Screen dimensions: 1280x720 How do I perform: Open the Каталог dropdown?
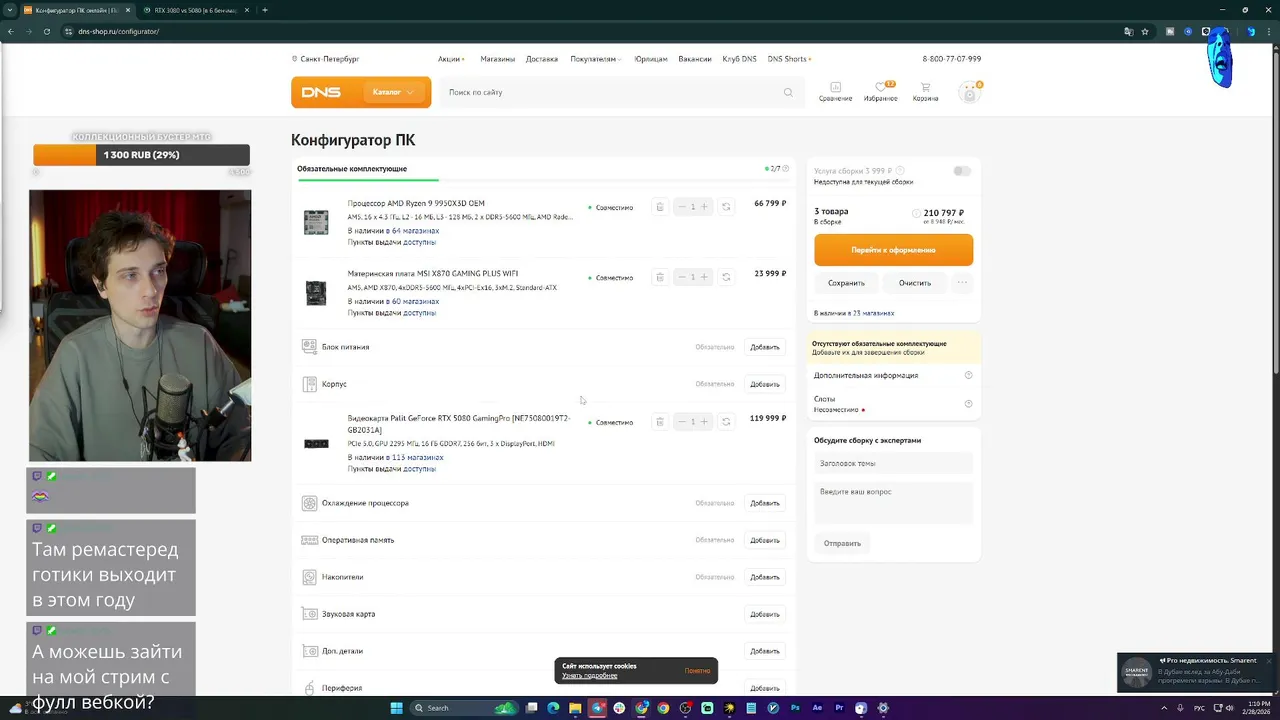pos(393,92)
